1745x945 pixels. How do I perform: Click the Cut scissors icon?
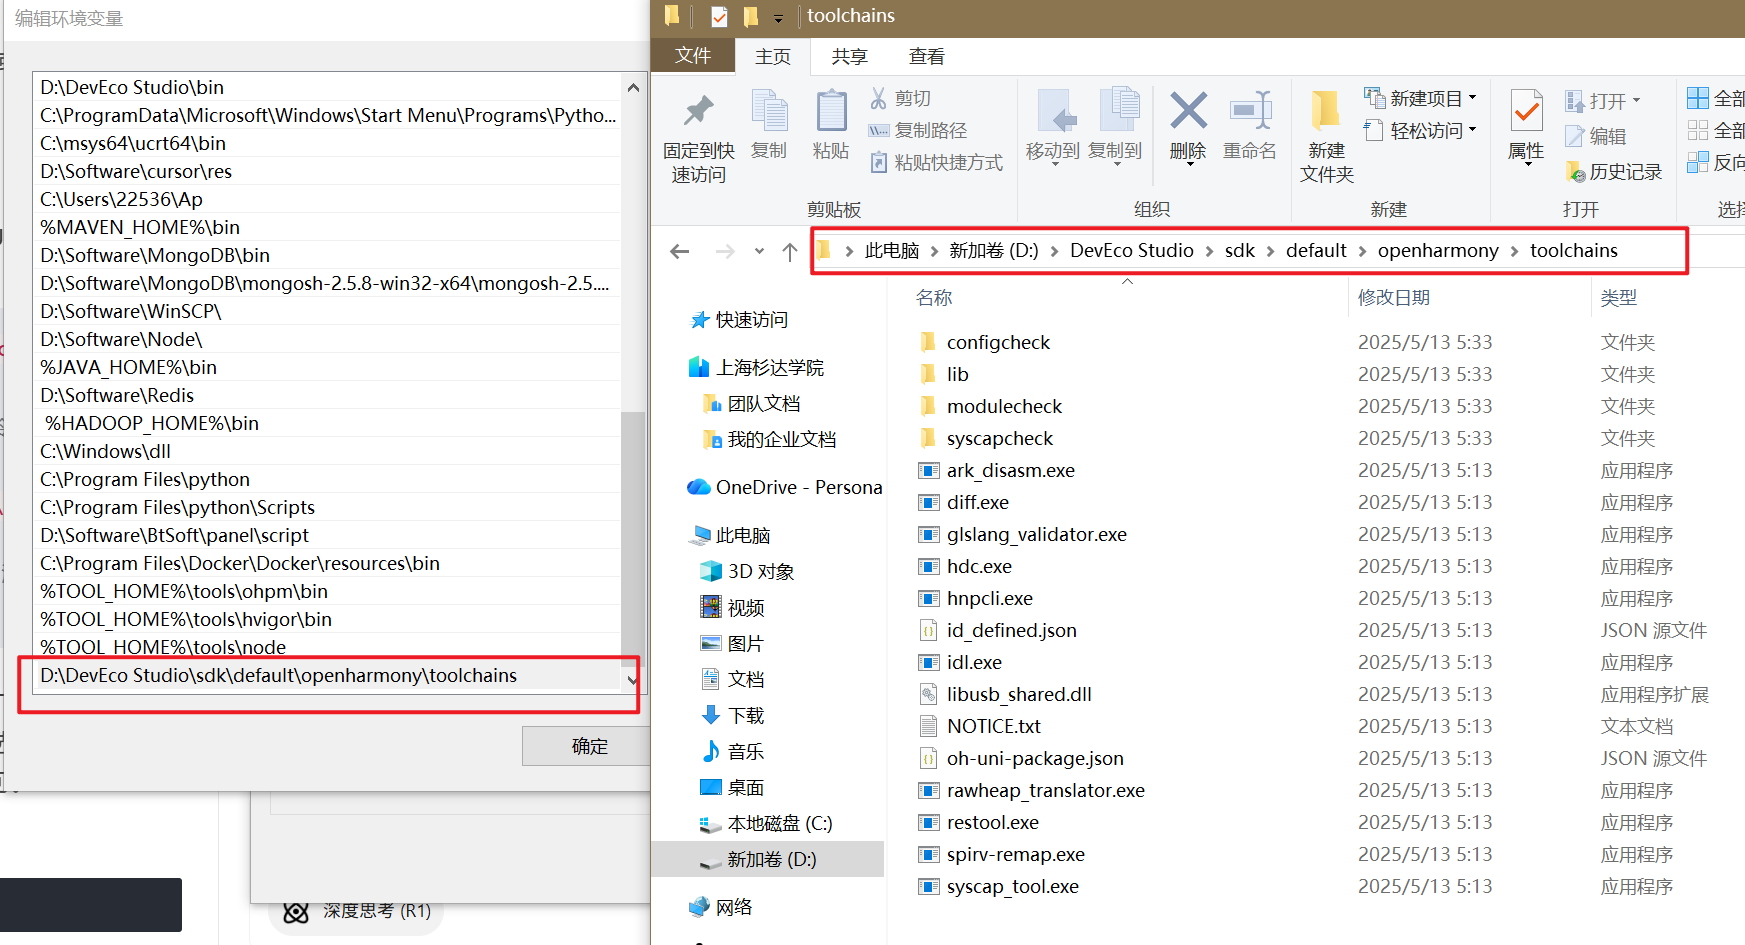[878, 98]
